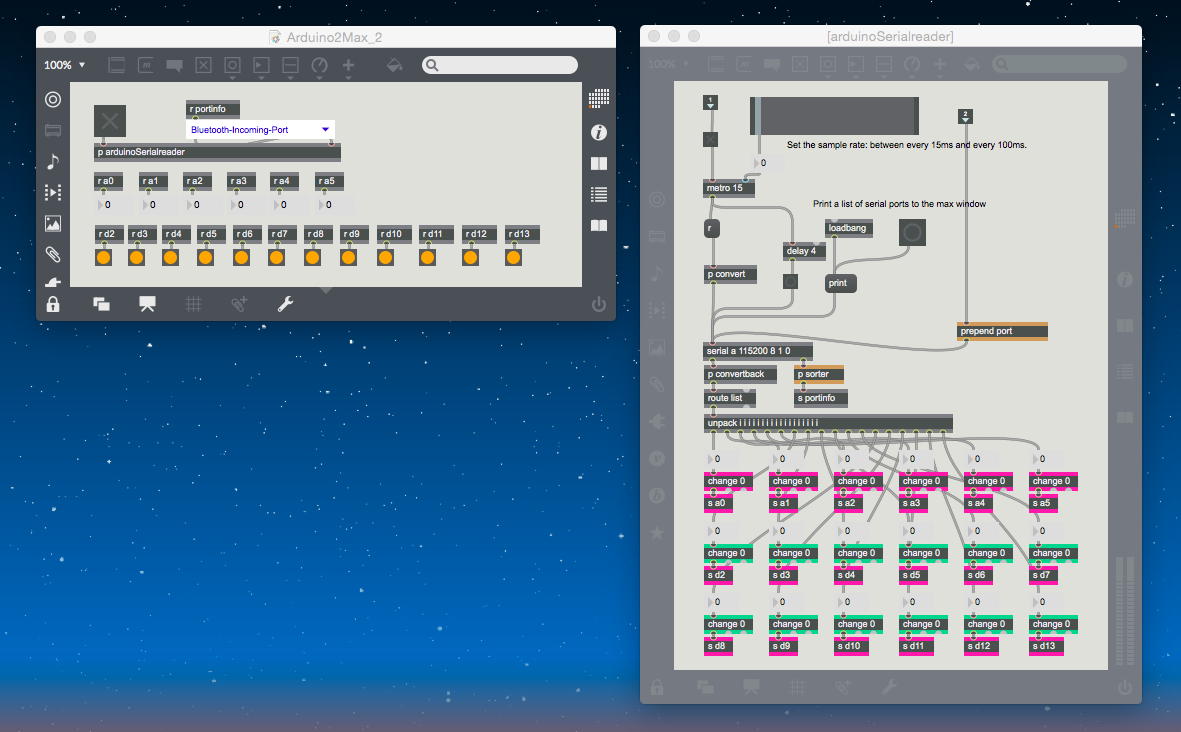Click the magnifier in Arduino2Max_2 search field
1181x732 pixels.
pos(432,66)
